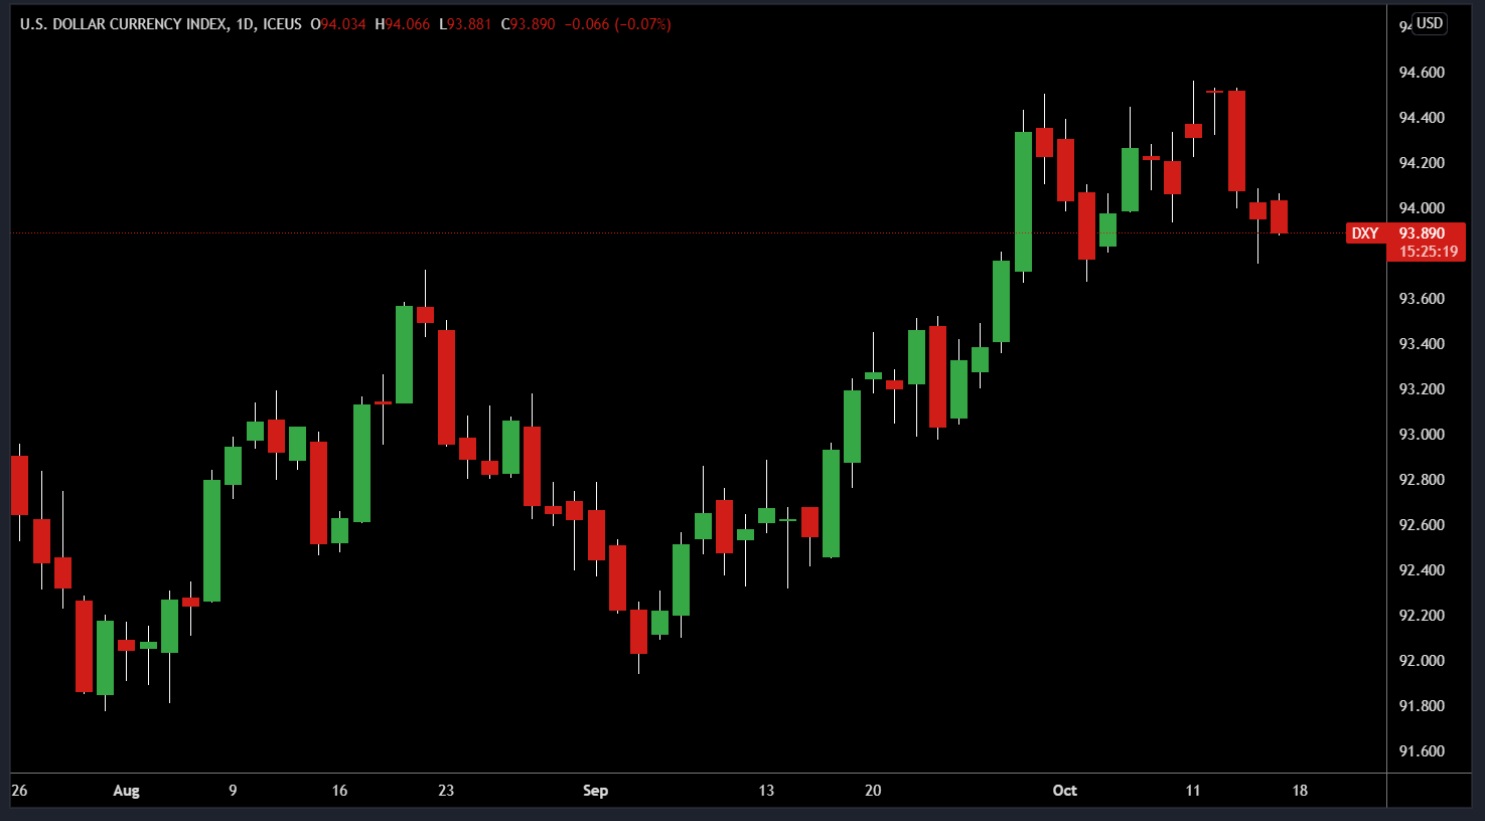Click the 93.400 price axis label
1485x821 pixels.
1421,343
